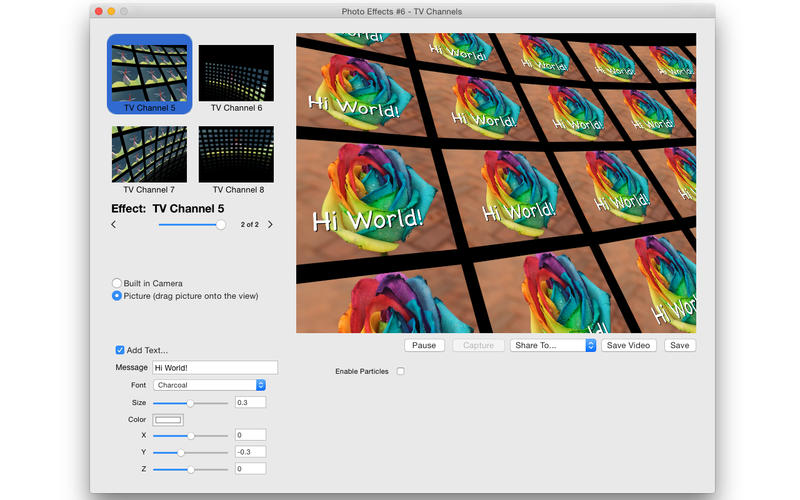Open the text Color swatch
Image resolution: width=800 pixels, height=500 pixels.
pos(168,420)
